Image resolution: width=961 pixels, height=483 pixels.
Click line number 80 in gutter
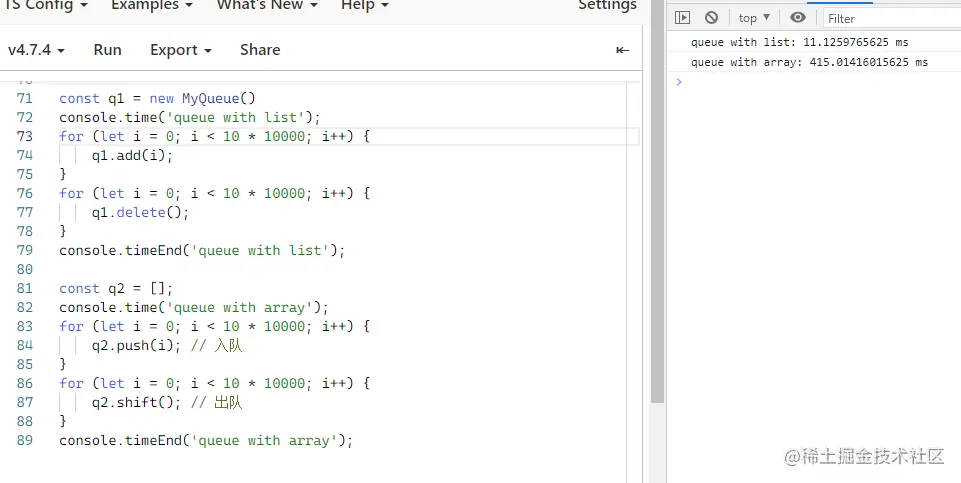pos(25,269)
